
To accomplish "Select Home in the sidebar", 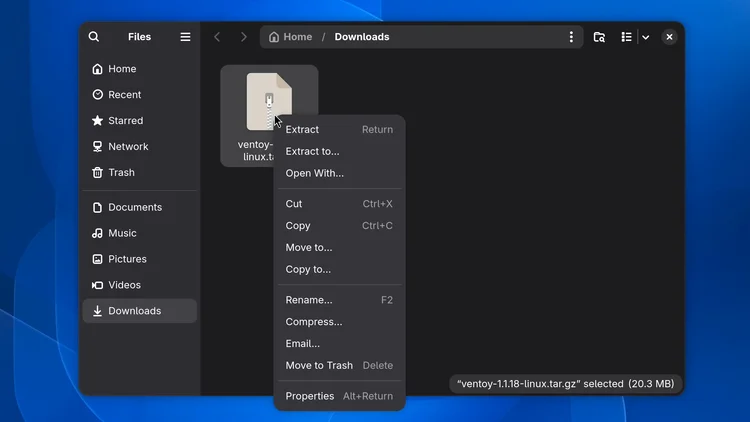I will click(x=140, y=69).
